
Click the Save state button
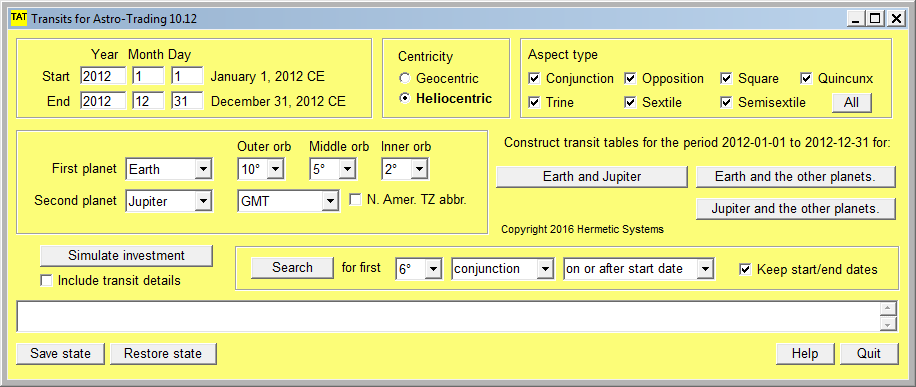60,354
